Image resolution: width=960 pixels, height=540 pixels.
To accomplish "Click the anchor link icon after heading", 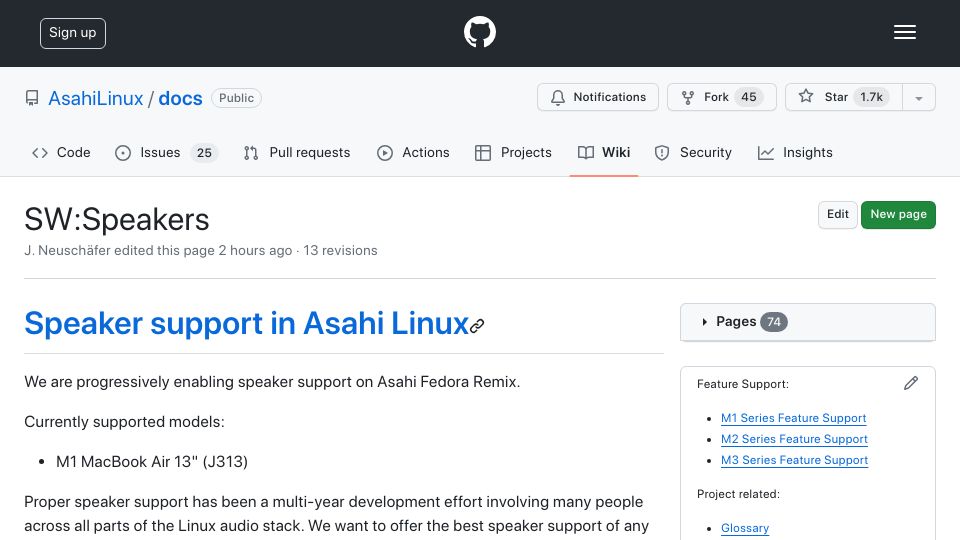I will pyautogui.click(x=477, y=326).
